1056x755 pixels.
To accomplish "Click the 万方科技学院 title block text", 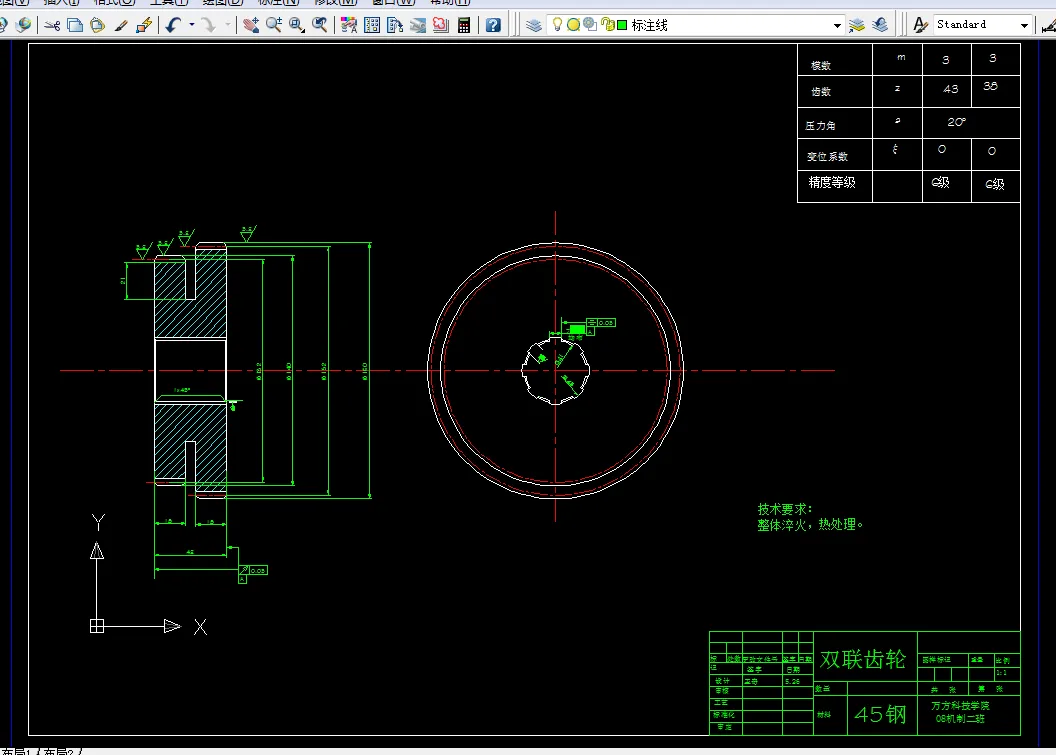I will click(960, 706).
